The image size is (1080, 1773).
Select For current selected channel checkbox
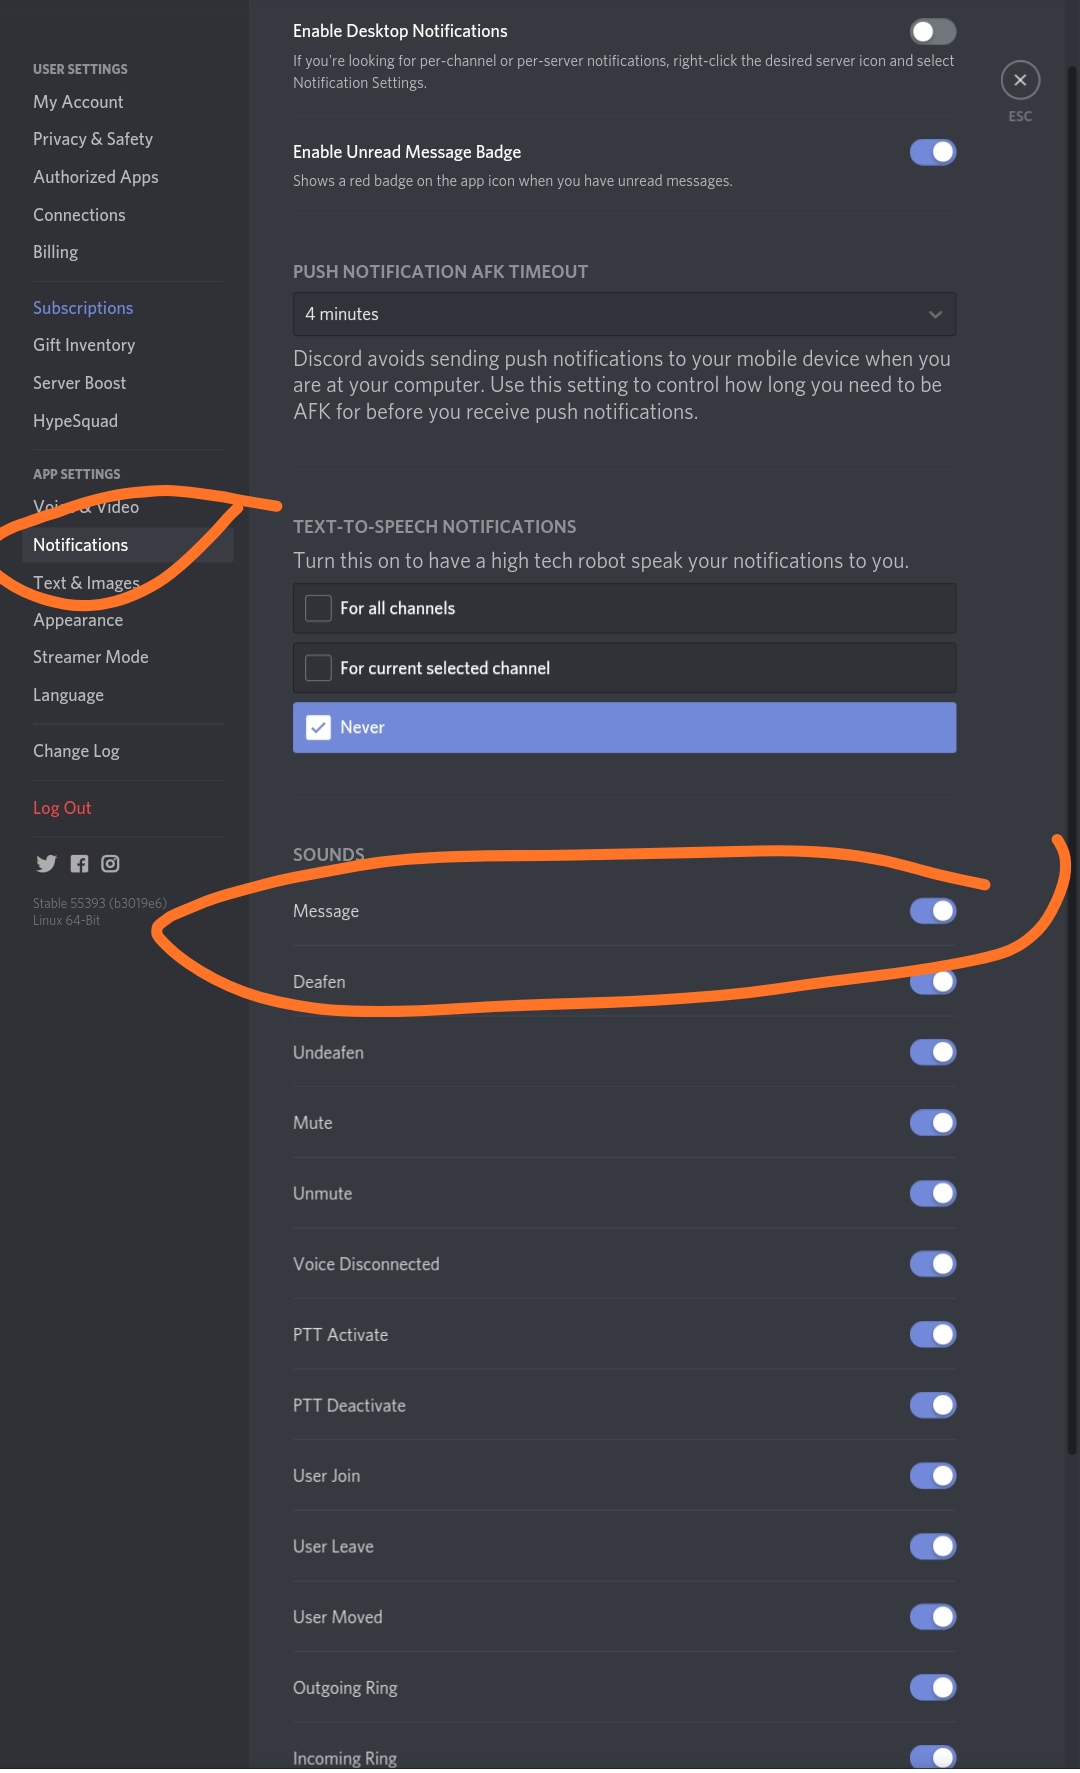point(318,668)
